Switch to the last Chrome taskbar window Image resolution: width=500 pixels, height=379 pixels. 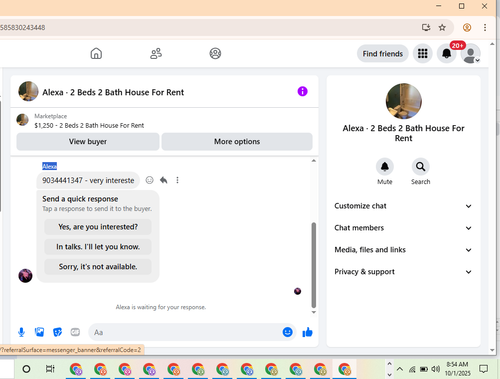point(344,369)
